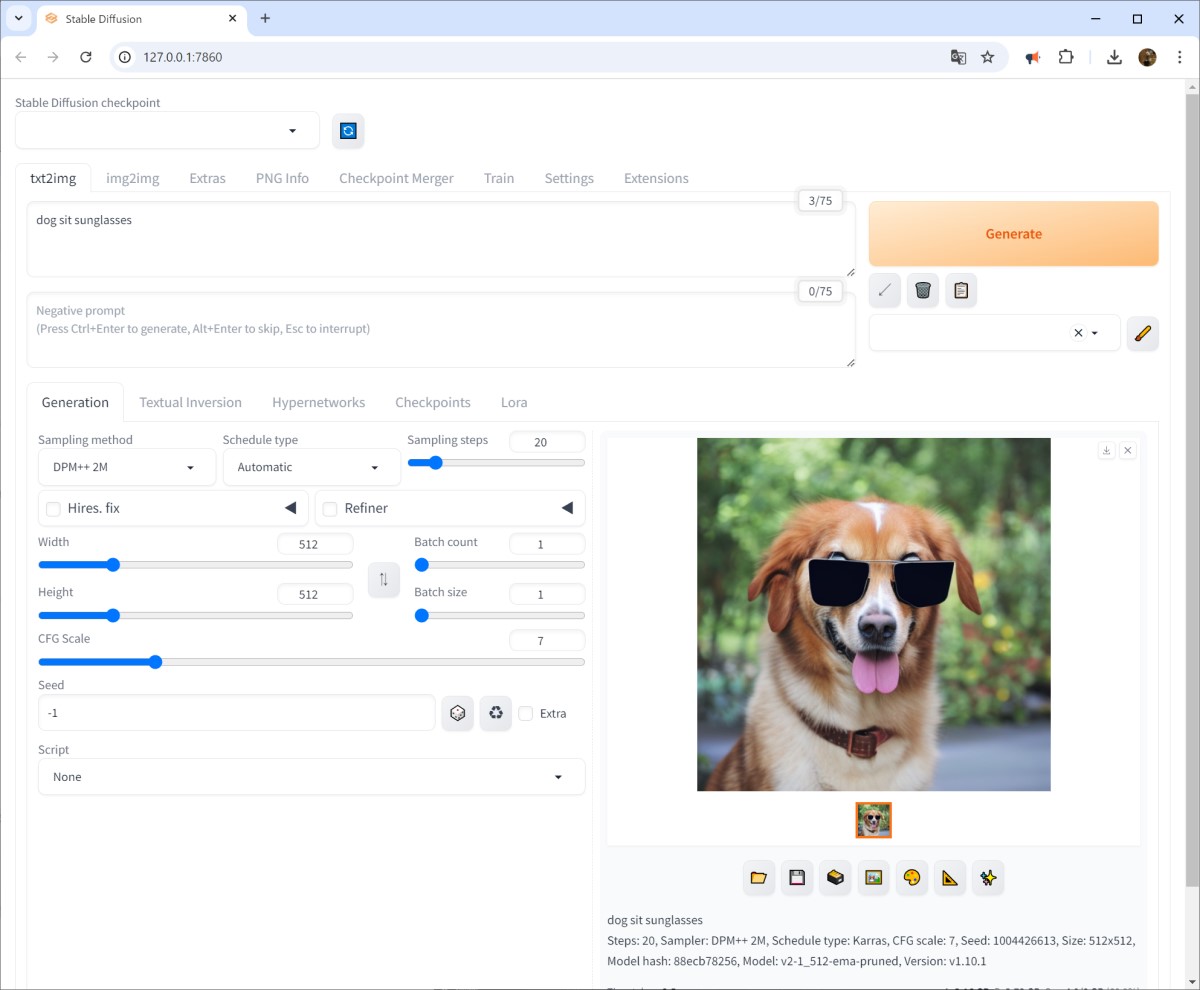Open the Hypernetworks tab
This screenshot has height=990, width=1200.
[x=318, y=402]
